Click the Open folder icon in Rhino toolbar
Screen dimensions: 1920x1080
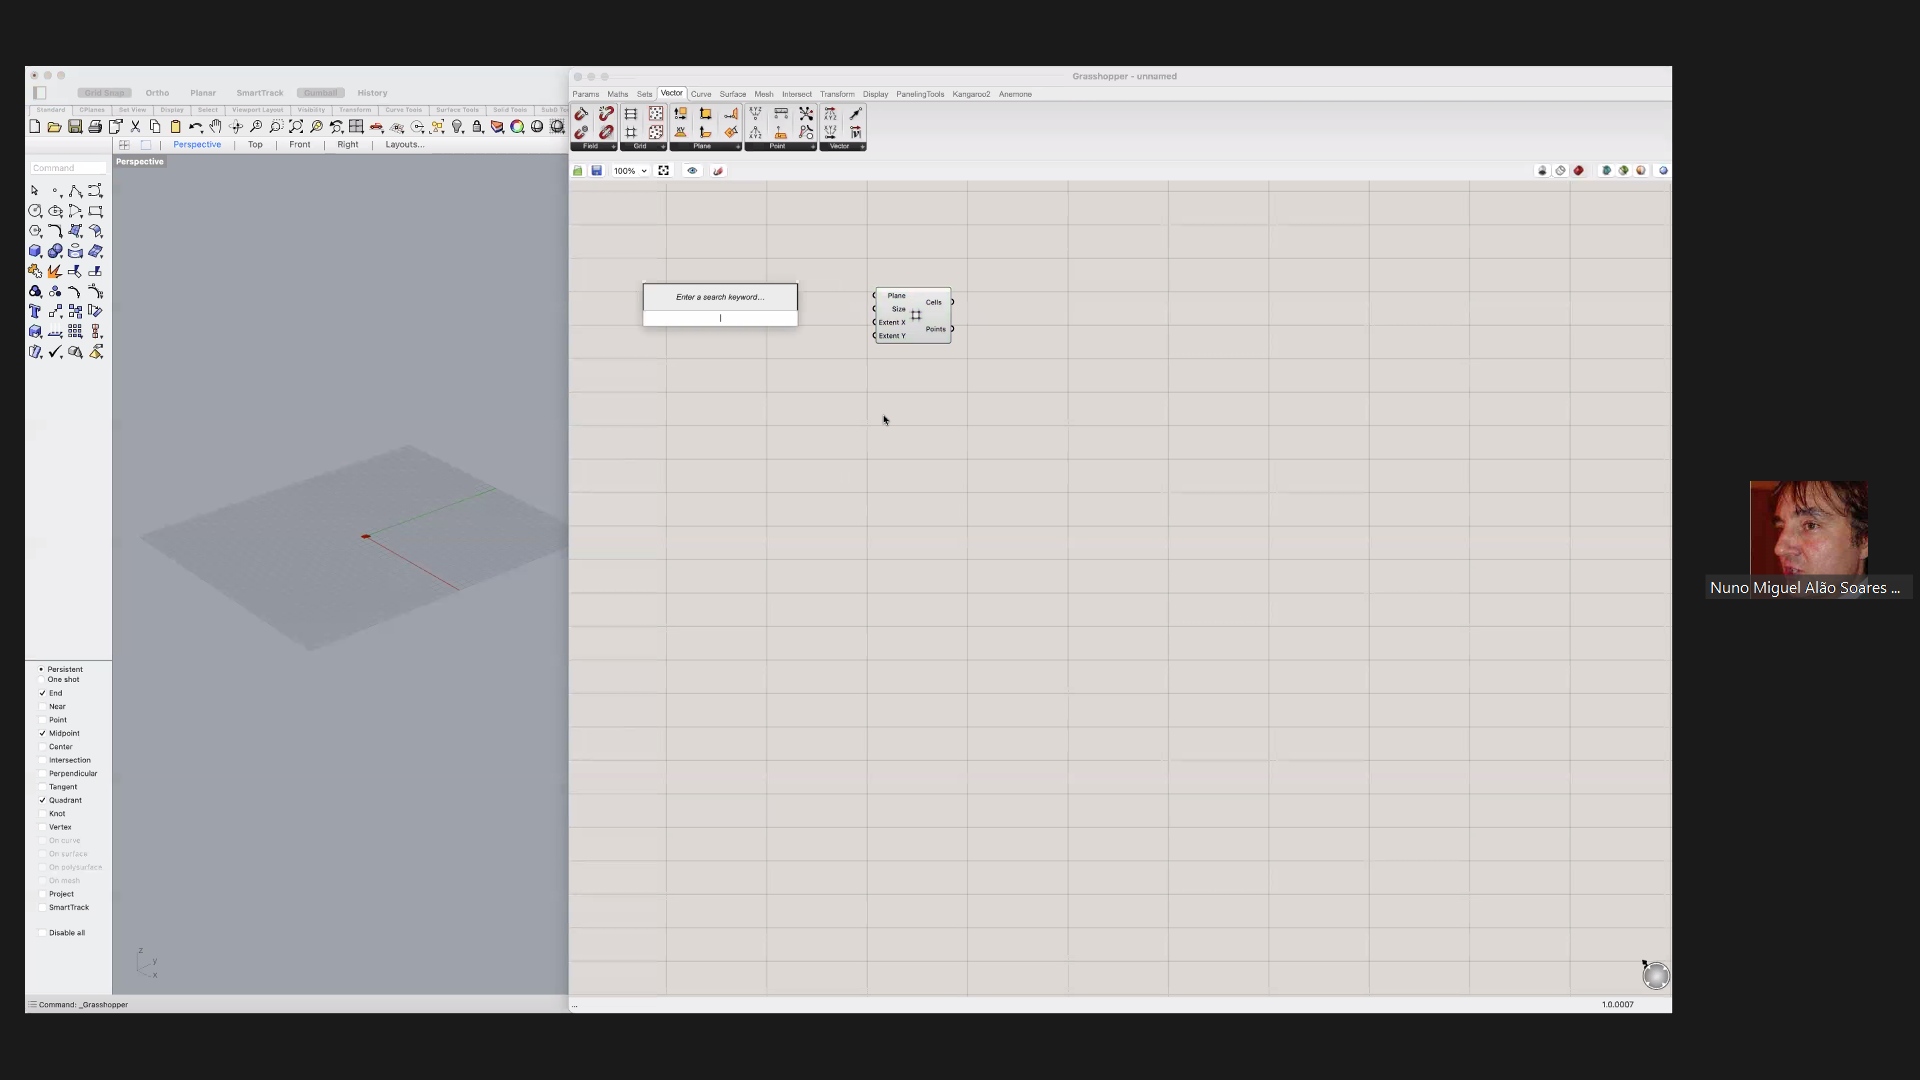coord(55,127)
